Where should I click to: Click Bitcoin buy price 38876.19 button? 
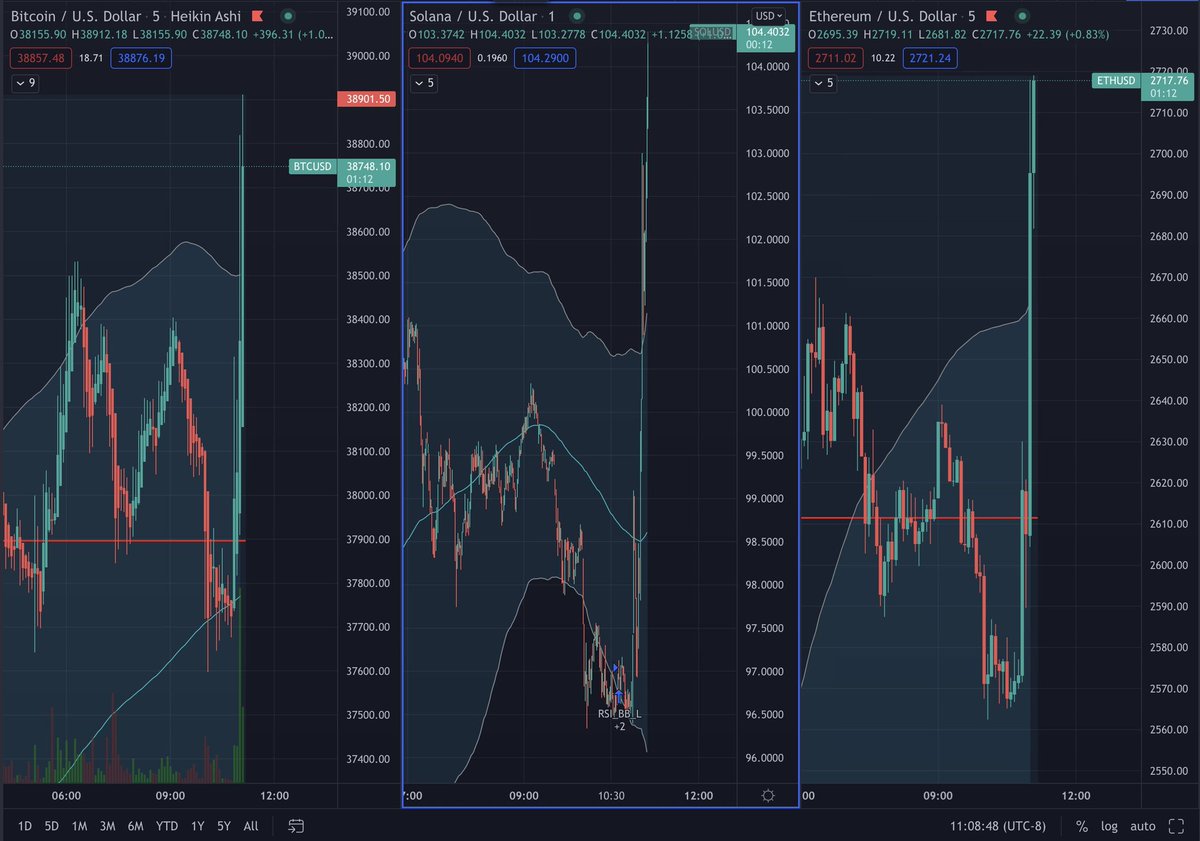pos(142,58)
